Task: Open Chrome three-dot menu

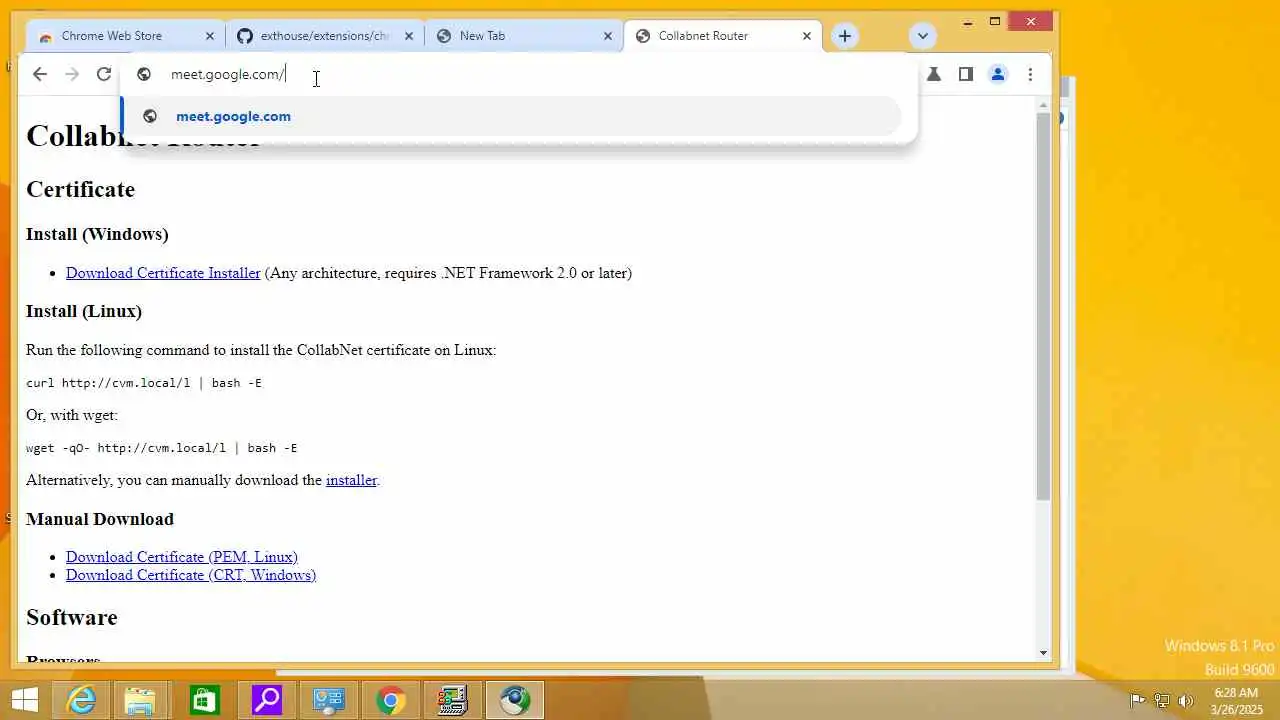Action: (x=1030, y=74)
